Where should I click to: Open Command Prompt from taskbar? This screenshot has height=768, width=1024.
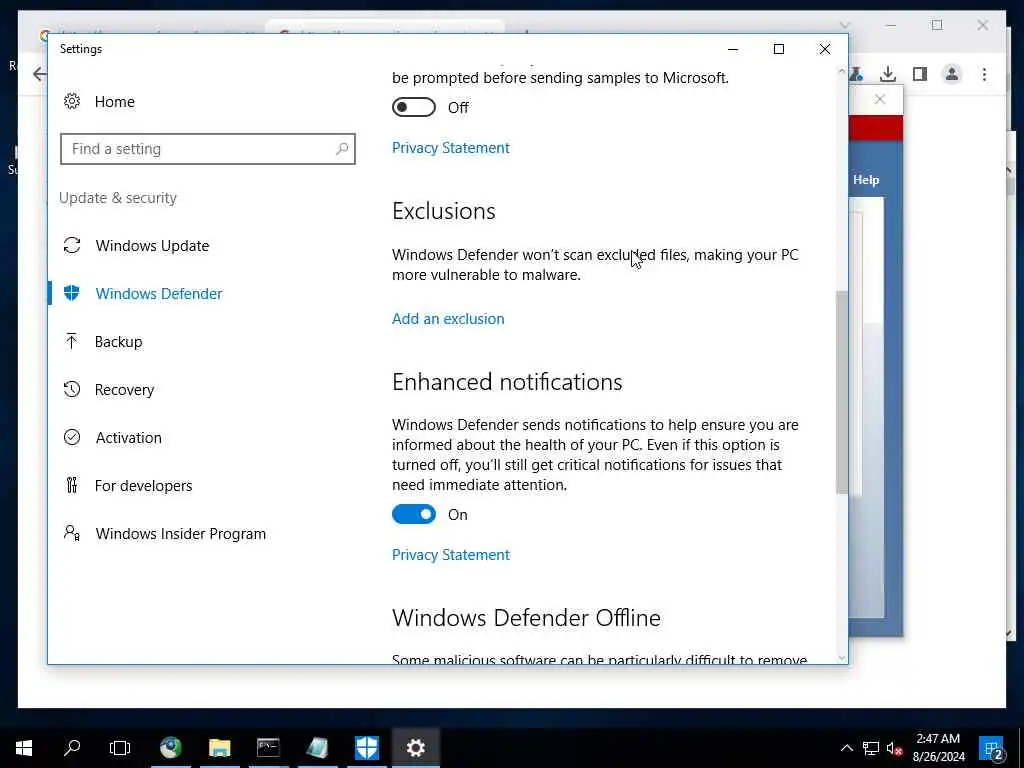click(268, 748)
